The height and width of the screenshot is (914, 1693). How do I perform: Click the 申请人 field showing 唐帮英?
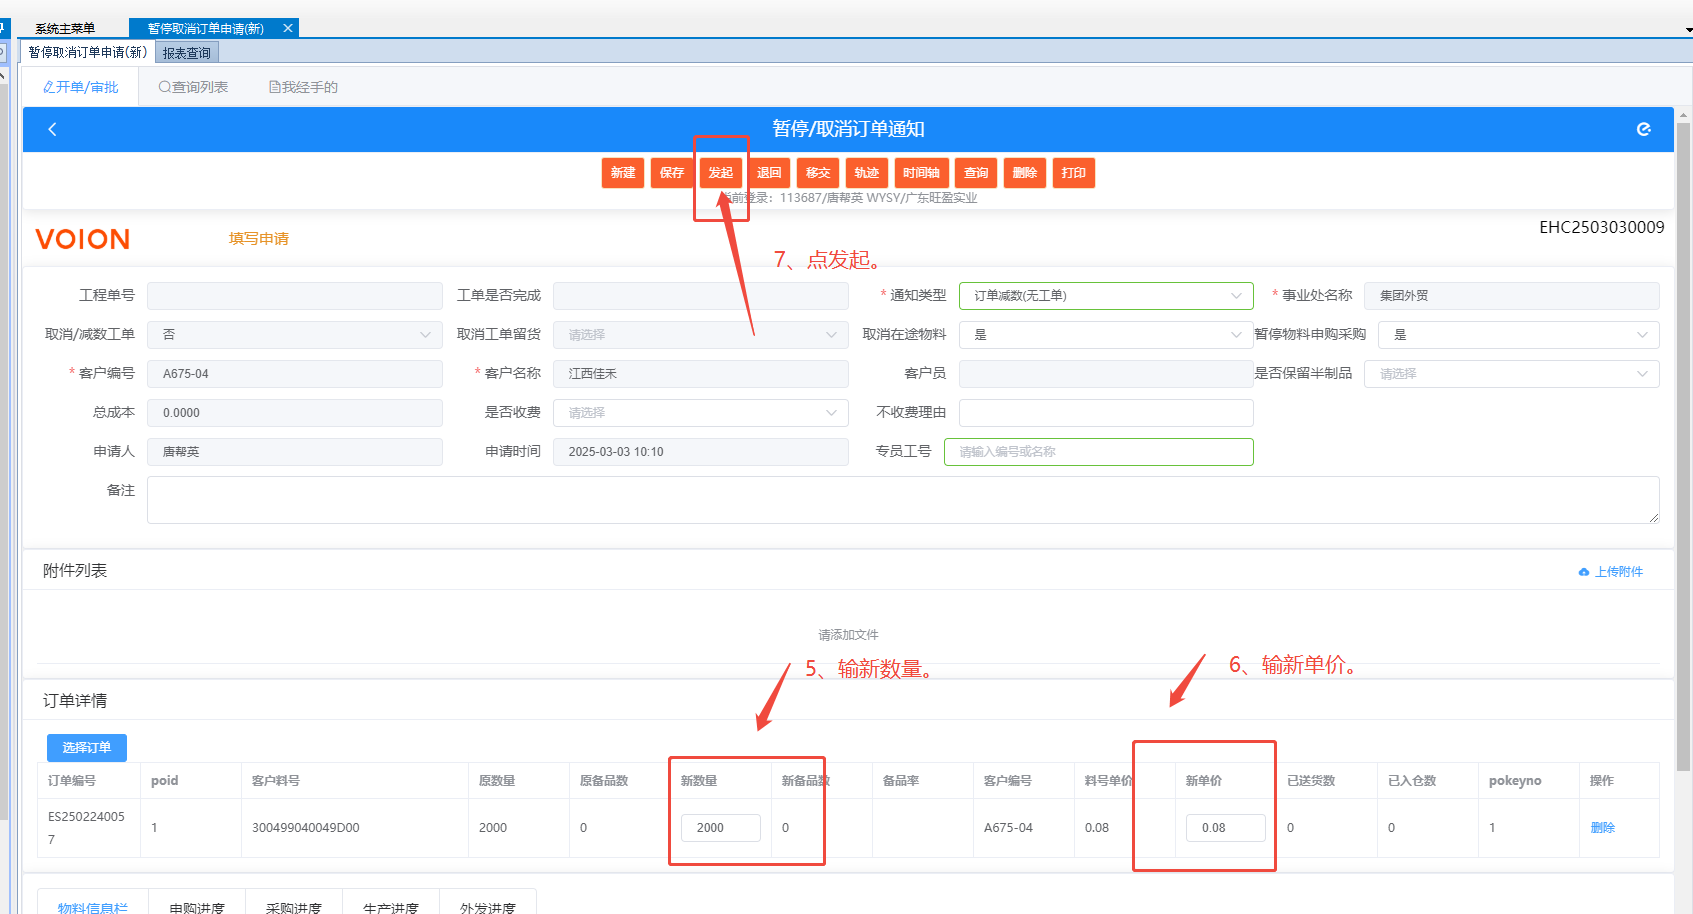(x=295, y=452)
